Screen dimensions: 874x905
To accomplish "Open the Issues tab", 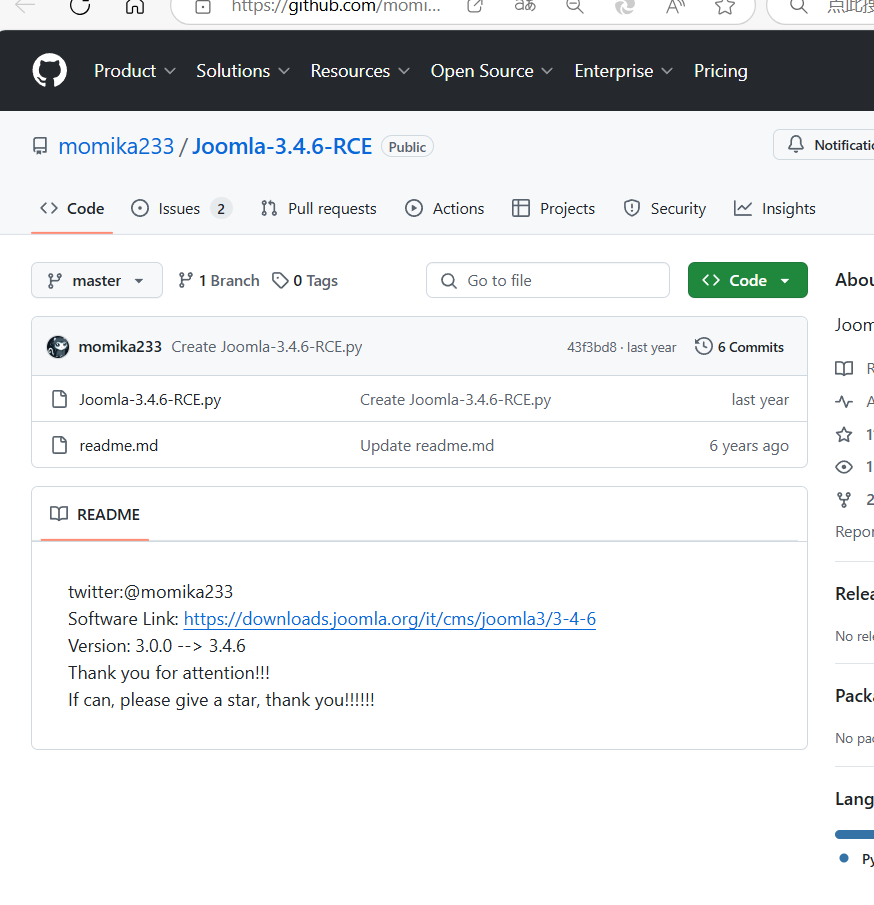I will [x=181, y=208].
